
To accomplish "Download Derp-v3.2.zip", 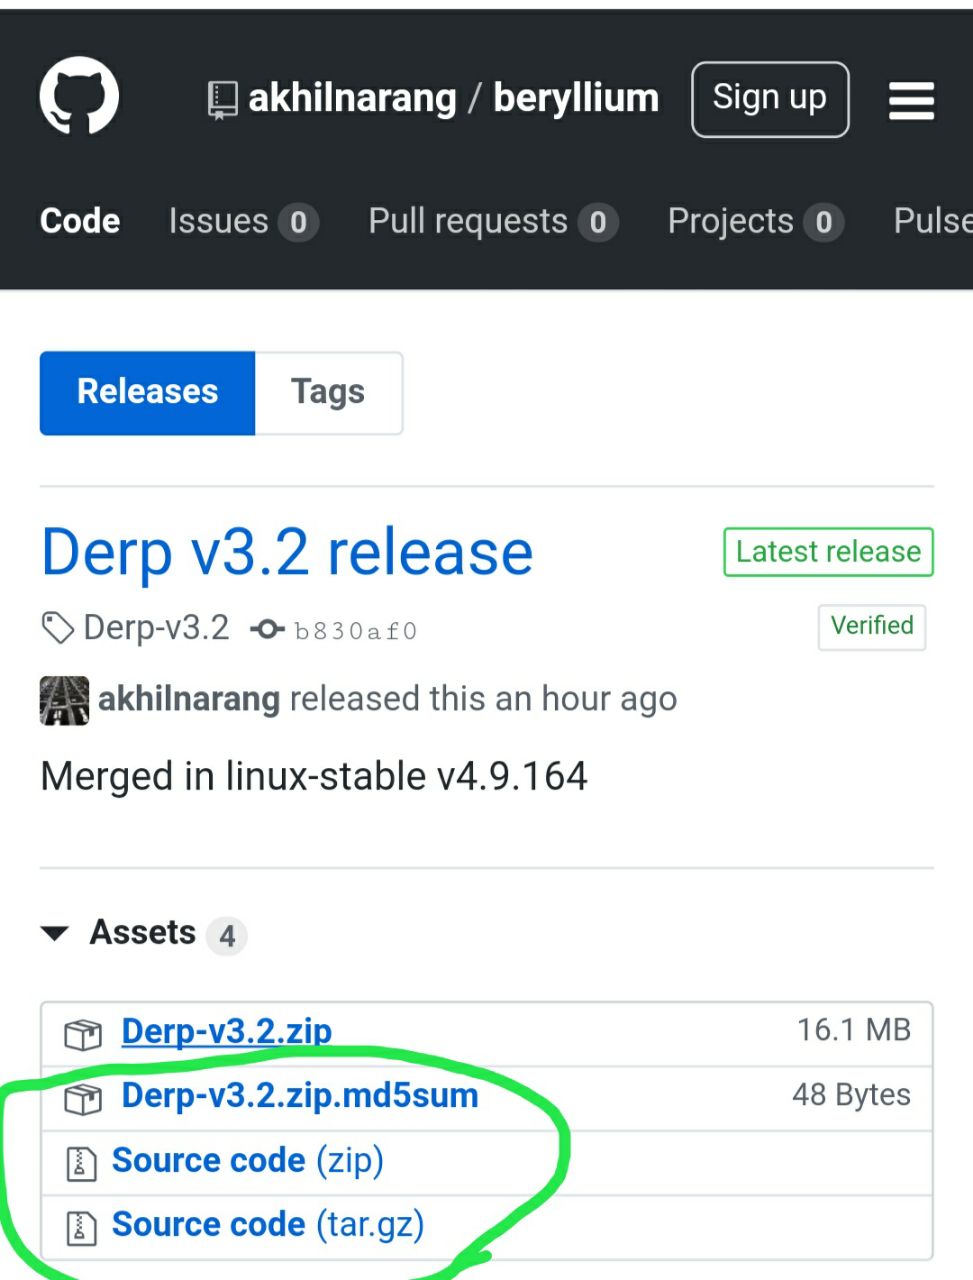I will [x=227, y=1031].
